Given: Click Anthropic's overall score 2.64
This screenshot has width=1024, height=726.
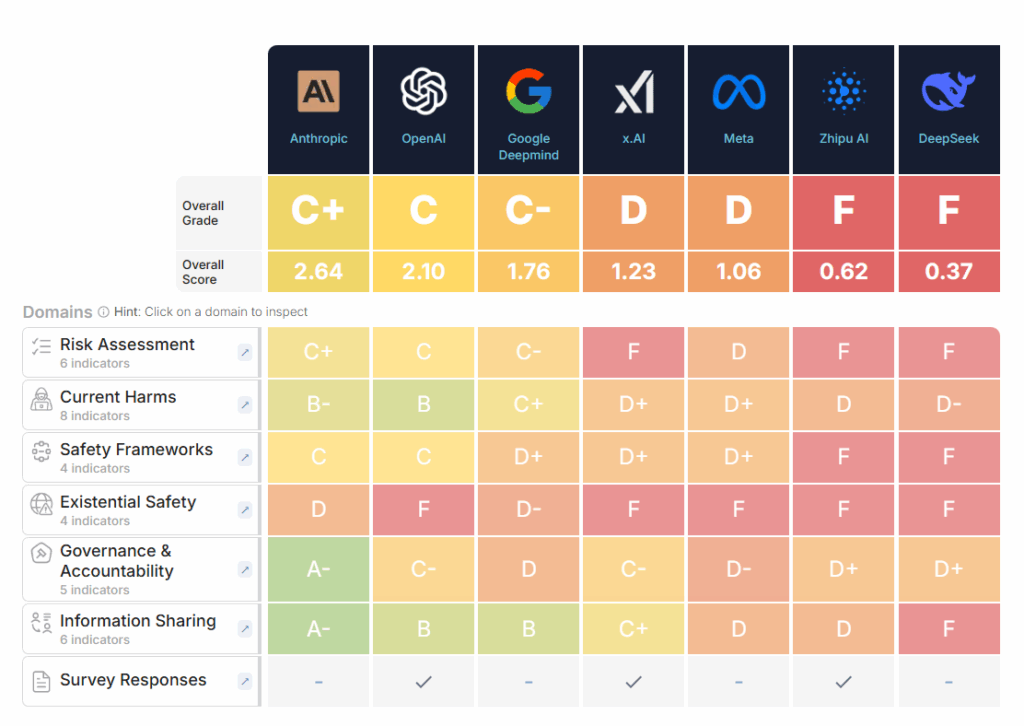Looking at the screenshot, I should tap(319, 271).
